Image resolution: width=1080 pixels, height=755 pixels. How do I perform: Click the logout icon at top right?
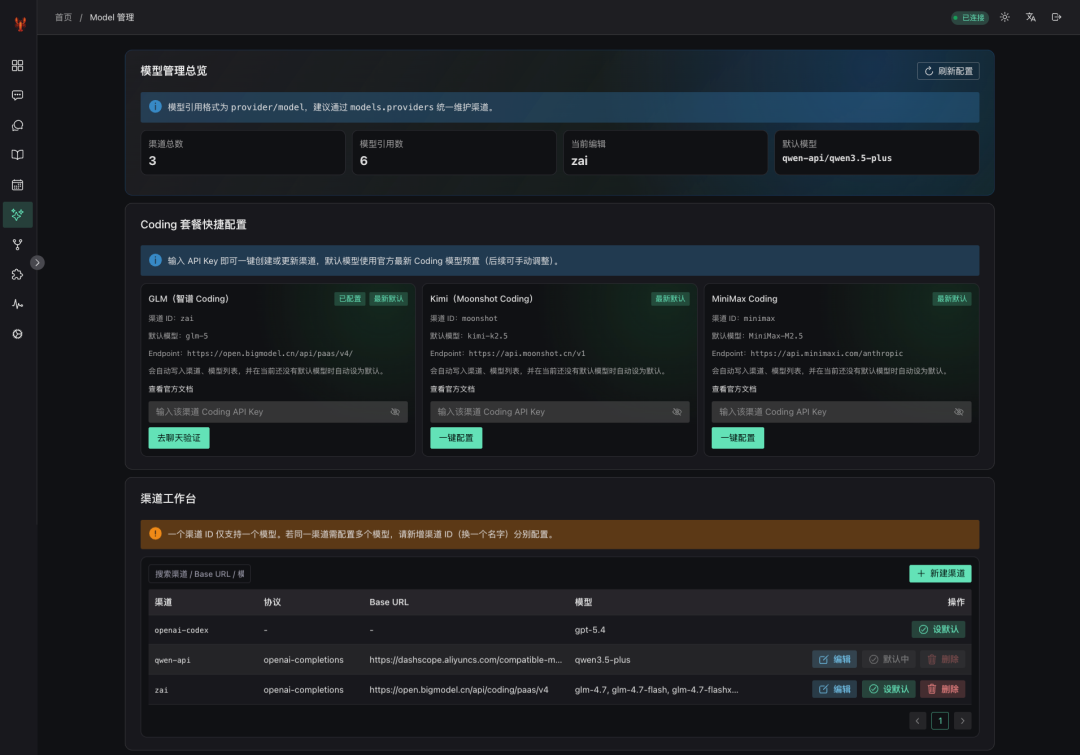point(1056,17)
